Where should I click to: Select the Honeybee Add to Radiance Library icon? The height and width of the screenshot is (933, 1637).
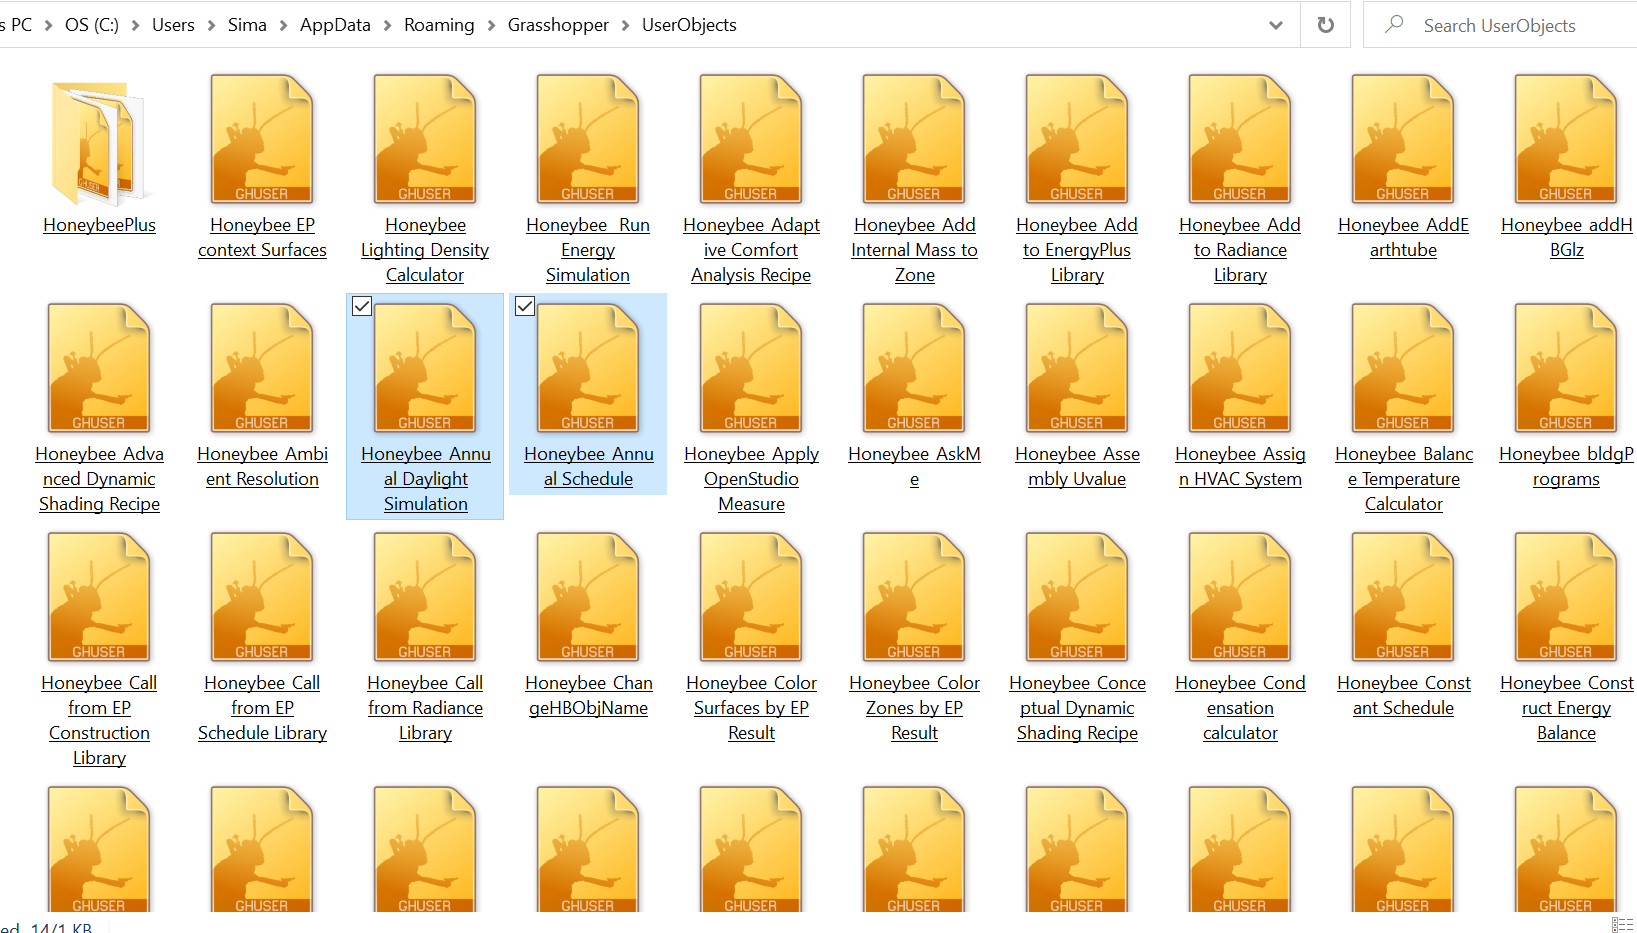(x=1240, y=139)
